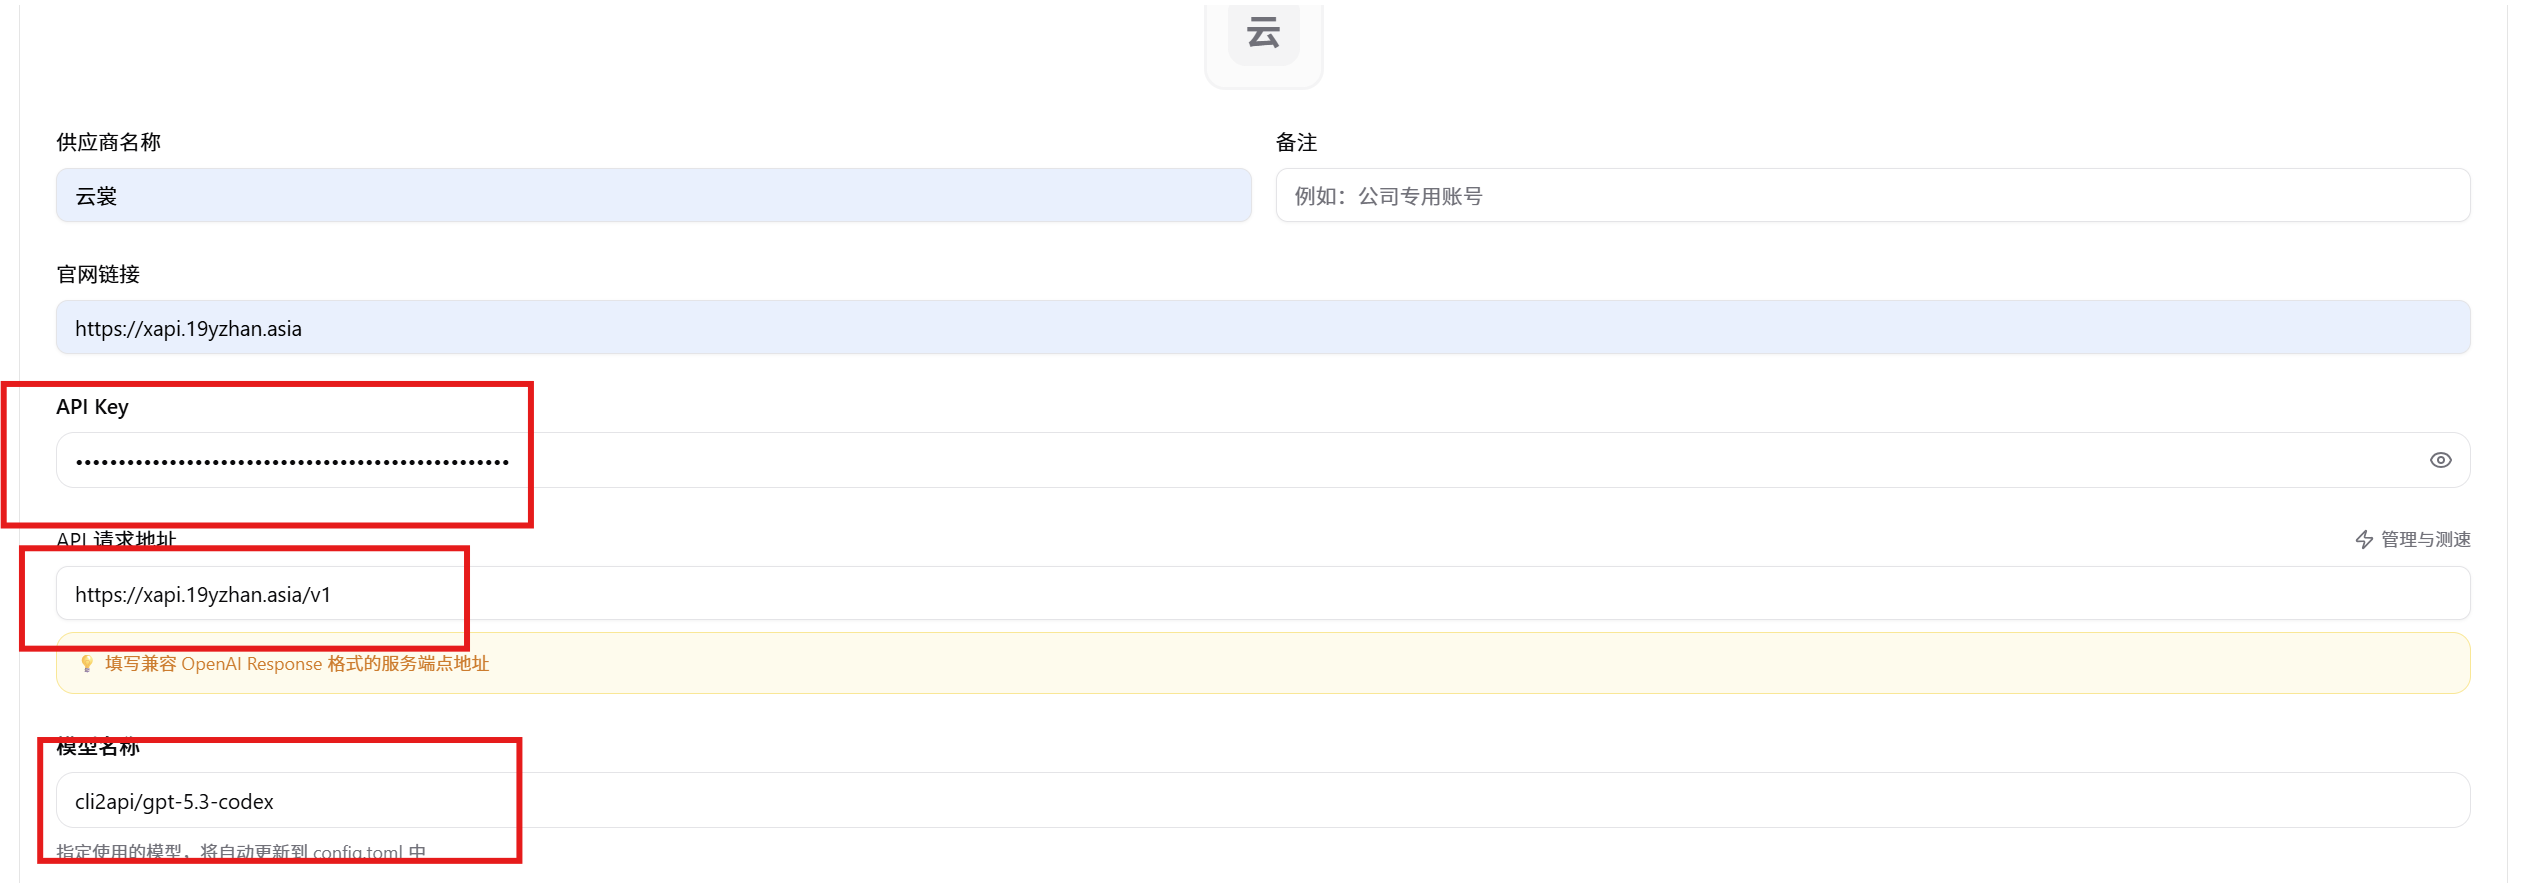Show the hidden API Key via eye icon
2530x883 pixels.
pyautogui.click(x=2440, y=460)
